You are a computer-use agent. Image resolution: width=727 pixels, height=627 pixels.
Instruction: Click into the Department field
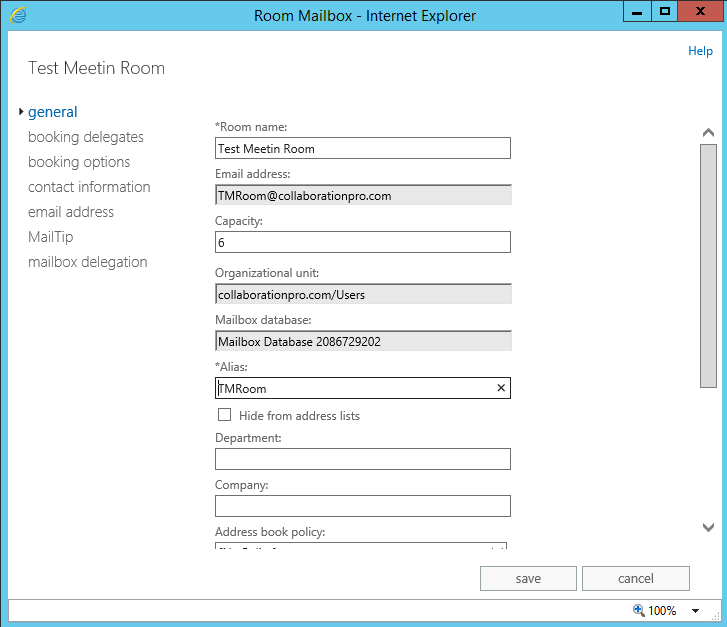tap(363, 459)
